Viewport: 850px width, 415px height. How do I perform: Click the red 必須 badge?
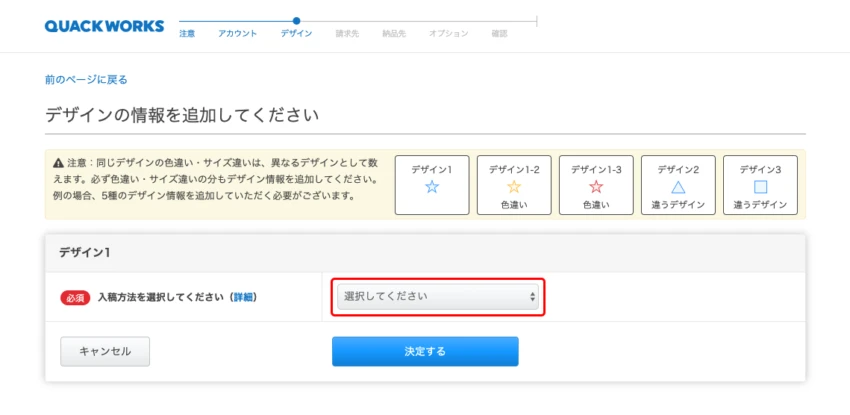pos(75,297)
